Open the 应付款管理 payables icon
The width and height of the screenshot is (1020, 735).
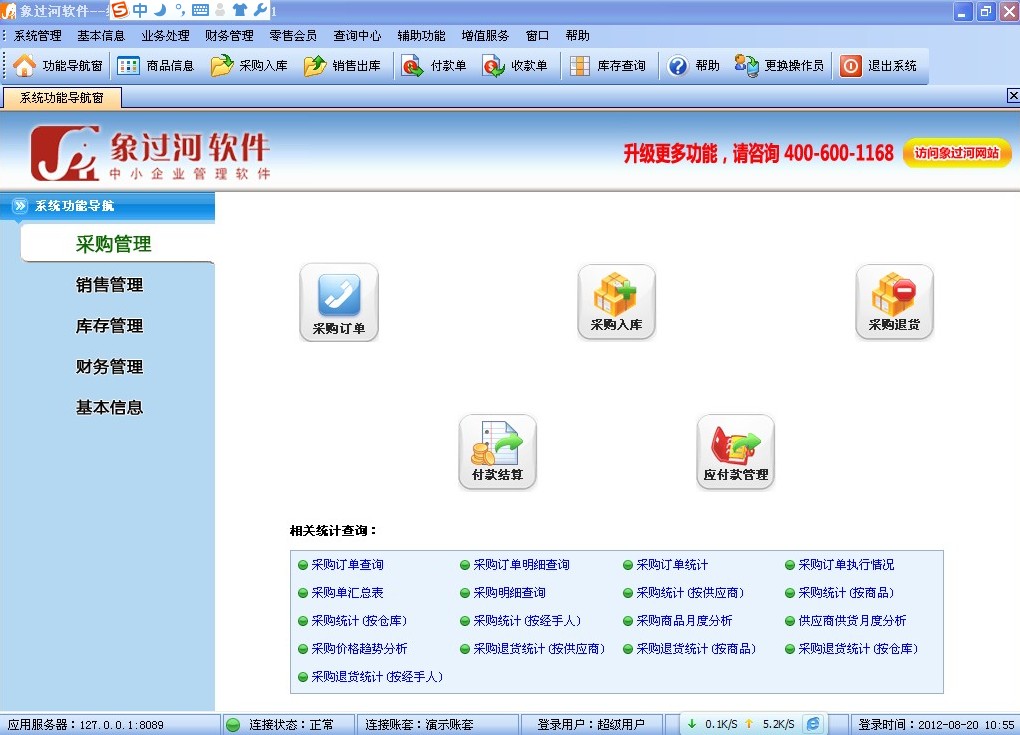[x=735, y=452]
